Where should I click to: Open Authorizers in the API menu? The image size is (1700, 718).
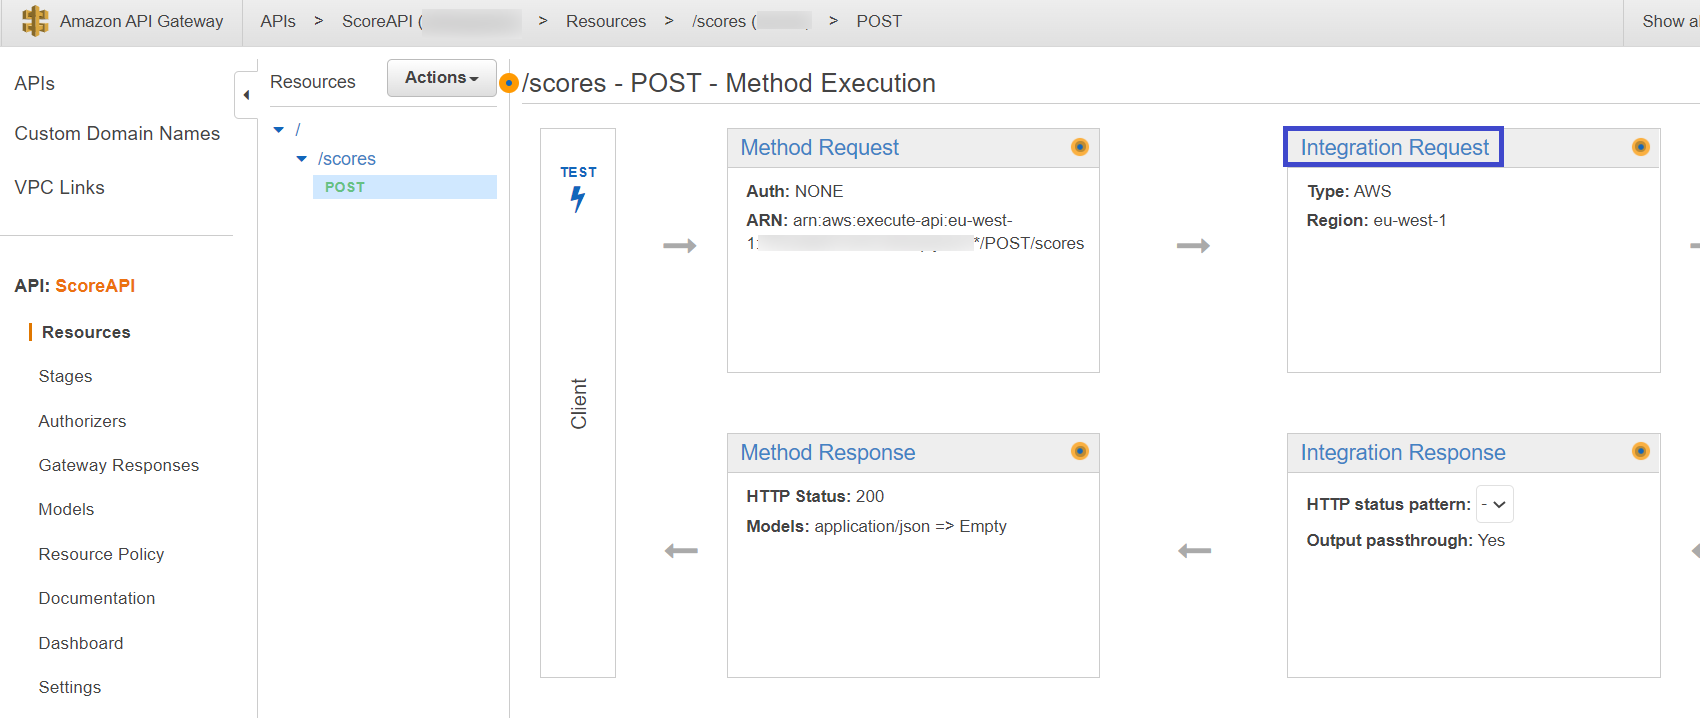pyautogui.click(x=82, y=421)
